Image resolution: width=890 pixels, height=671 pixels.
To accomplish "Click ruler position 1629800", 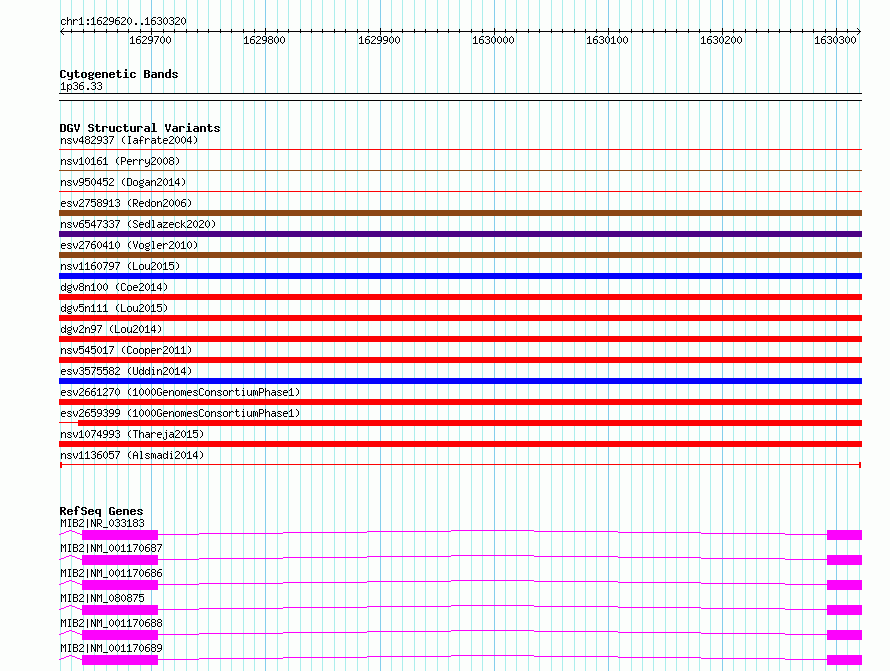I will click(265, 40).
